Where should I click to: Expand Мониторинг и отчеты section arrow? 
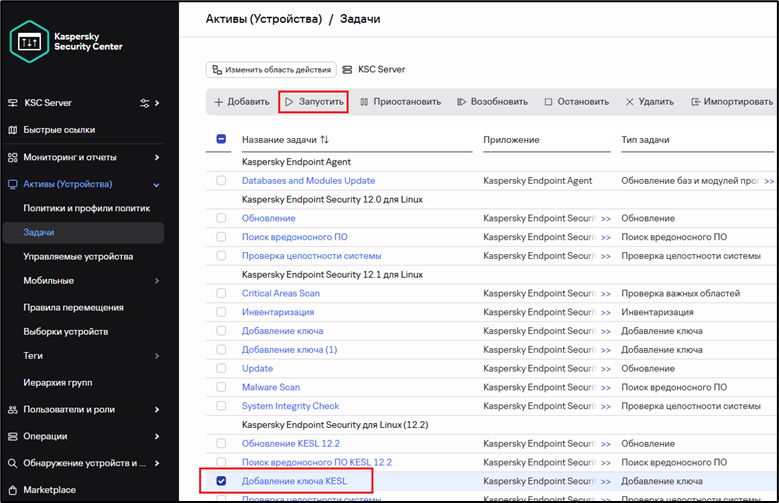[157, 158]
